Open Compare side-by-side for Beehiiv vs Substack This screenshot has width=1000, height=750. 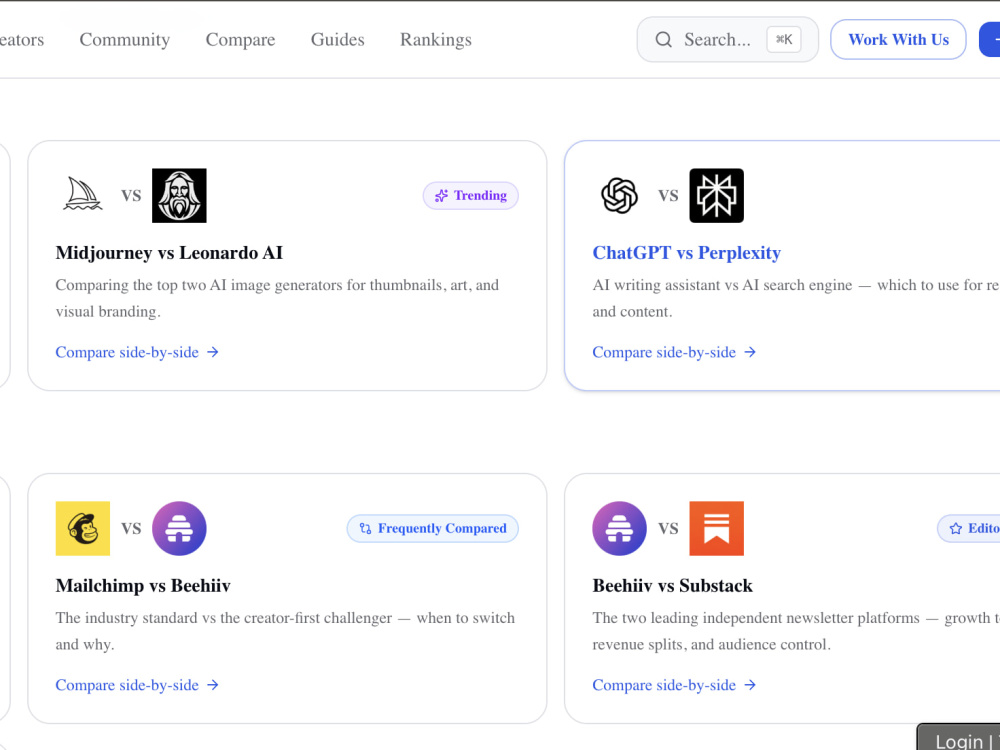674,685
